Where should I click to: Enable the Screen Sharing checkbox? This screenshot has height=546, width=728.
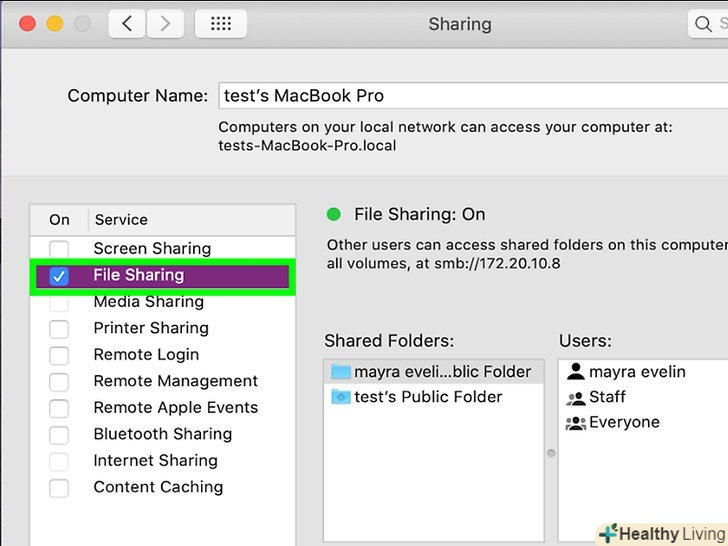pyautogui.click(x=59, y=249)
